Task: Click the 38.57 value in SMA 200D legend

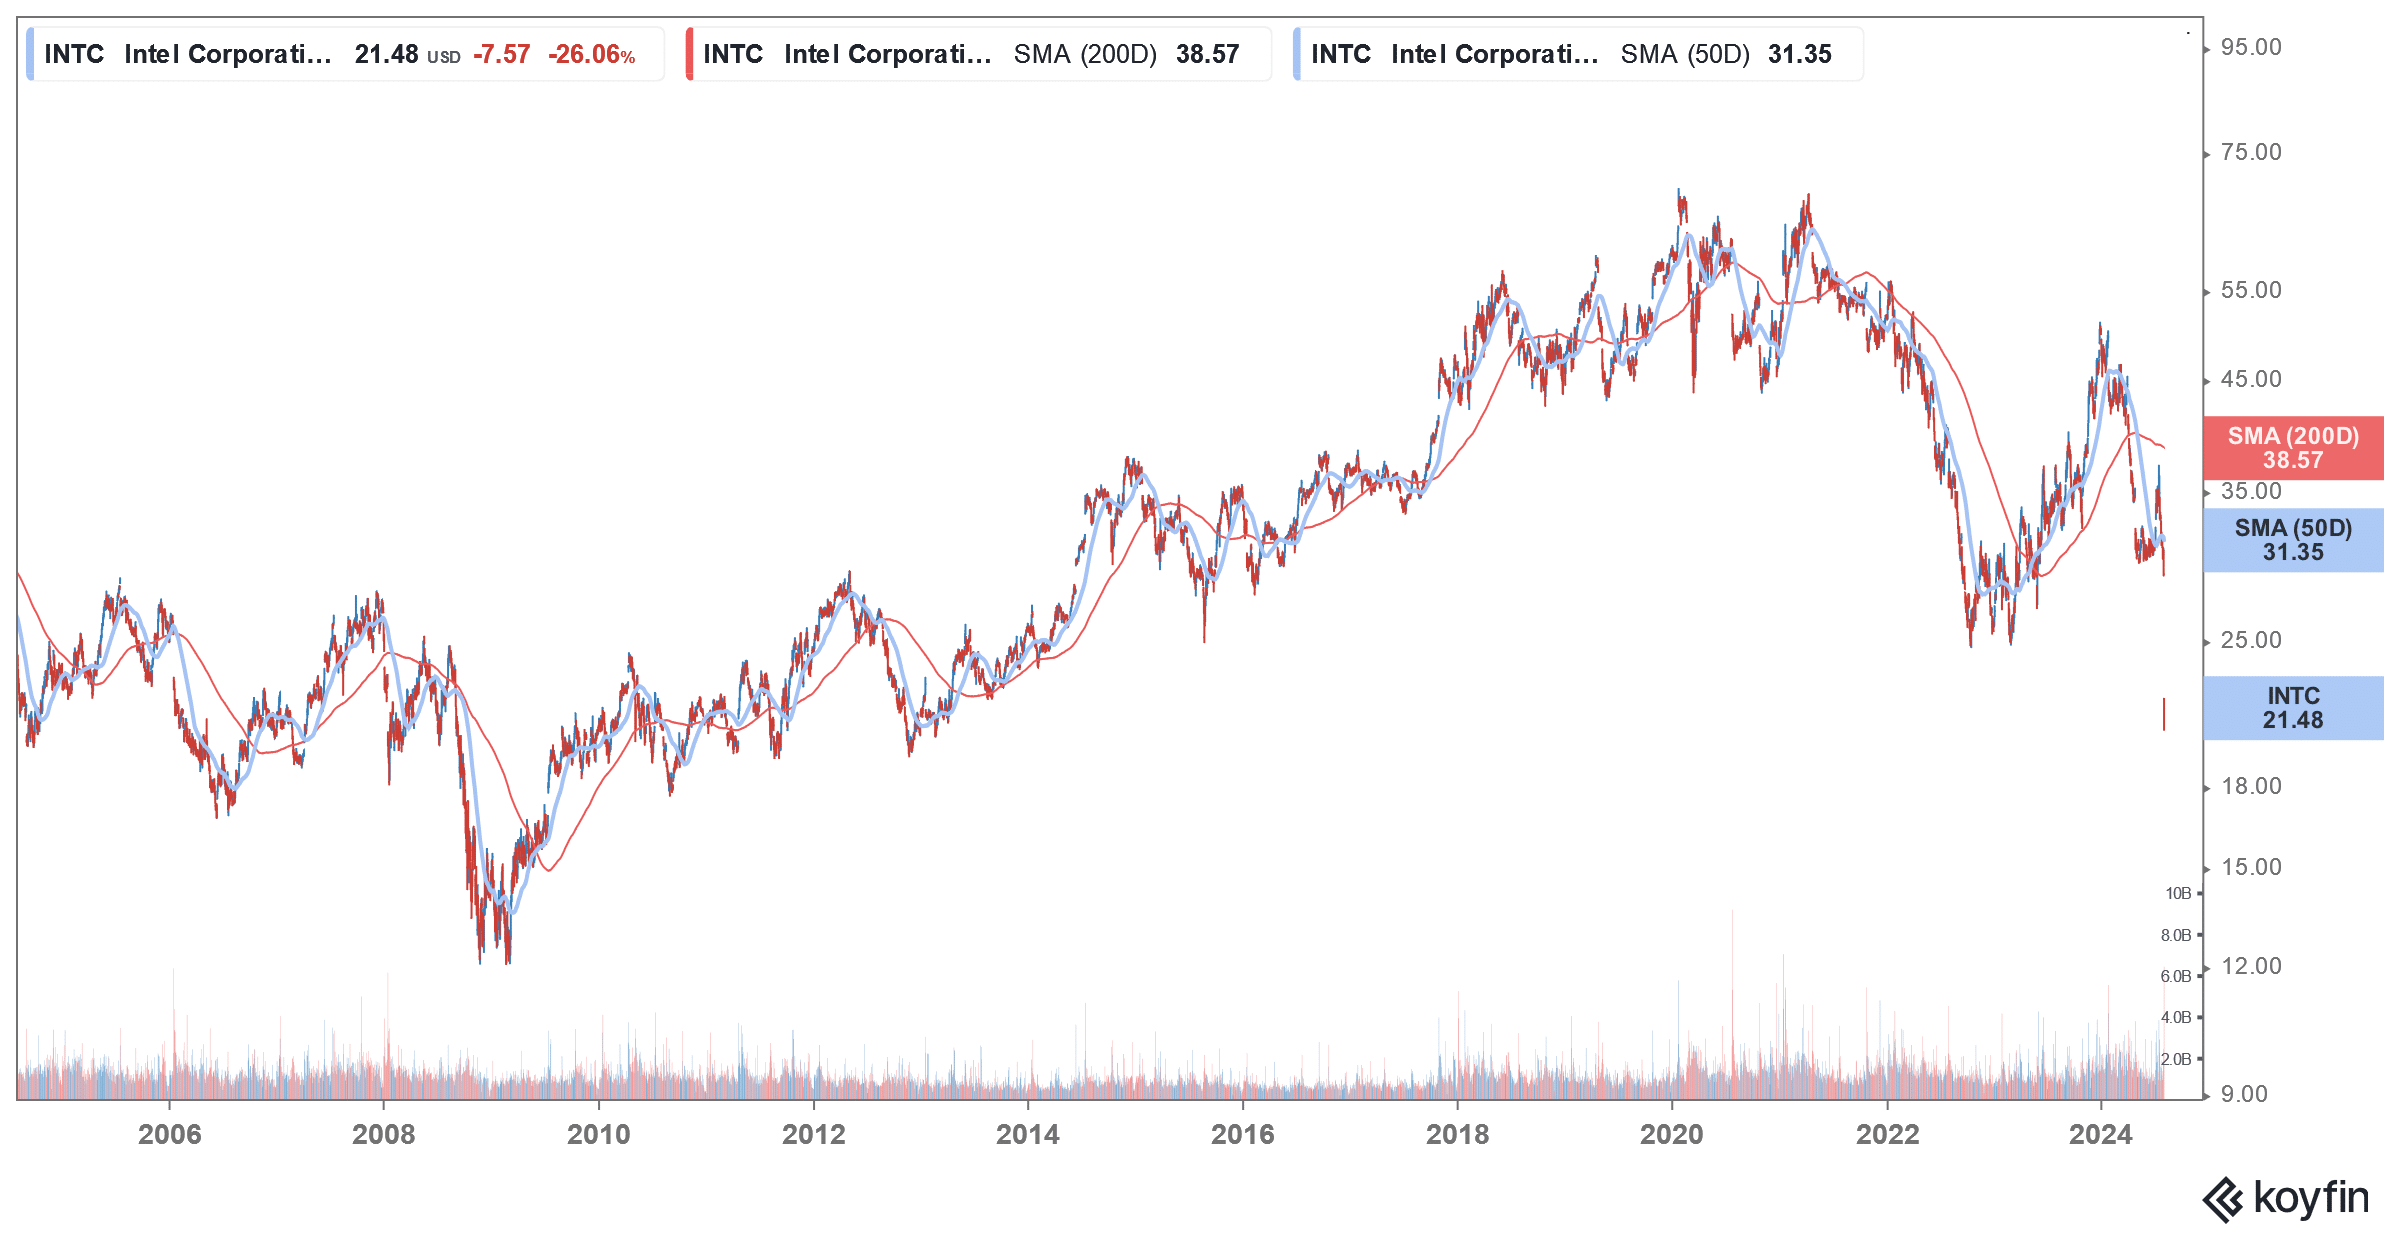Action: [1208, 54]
